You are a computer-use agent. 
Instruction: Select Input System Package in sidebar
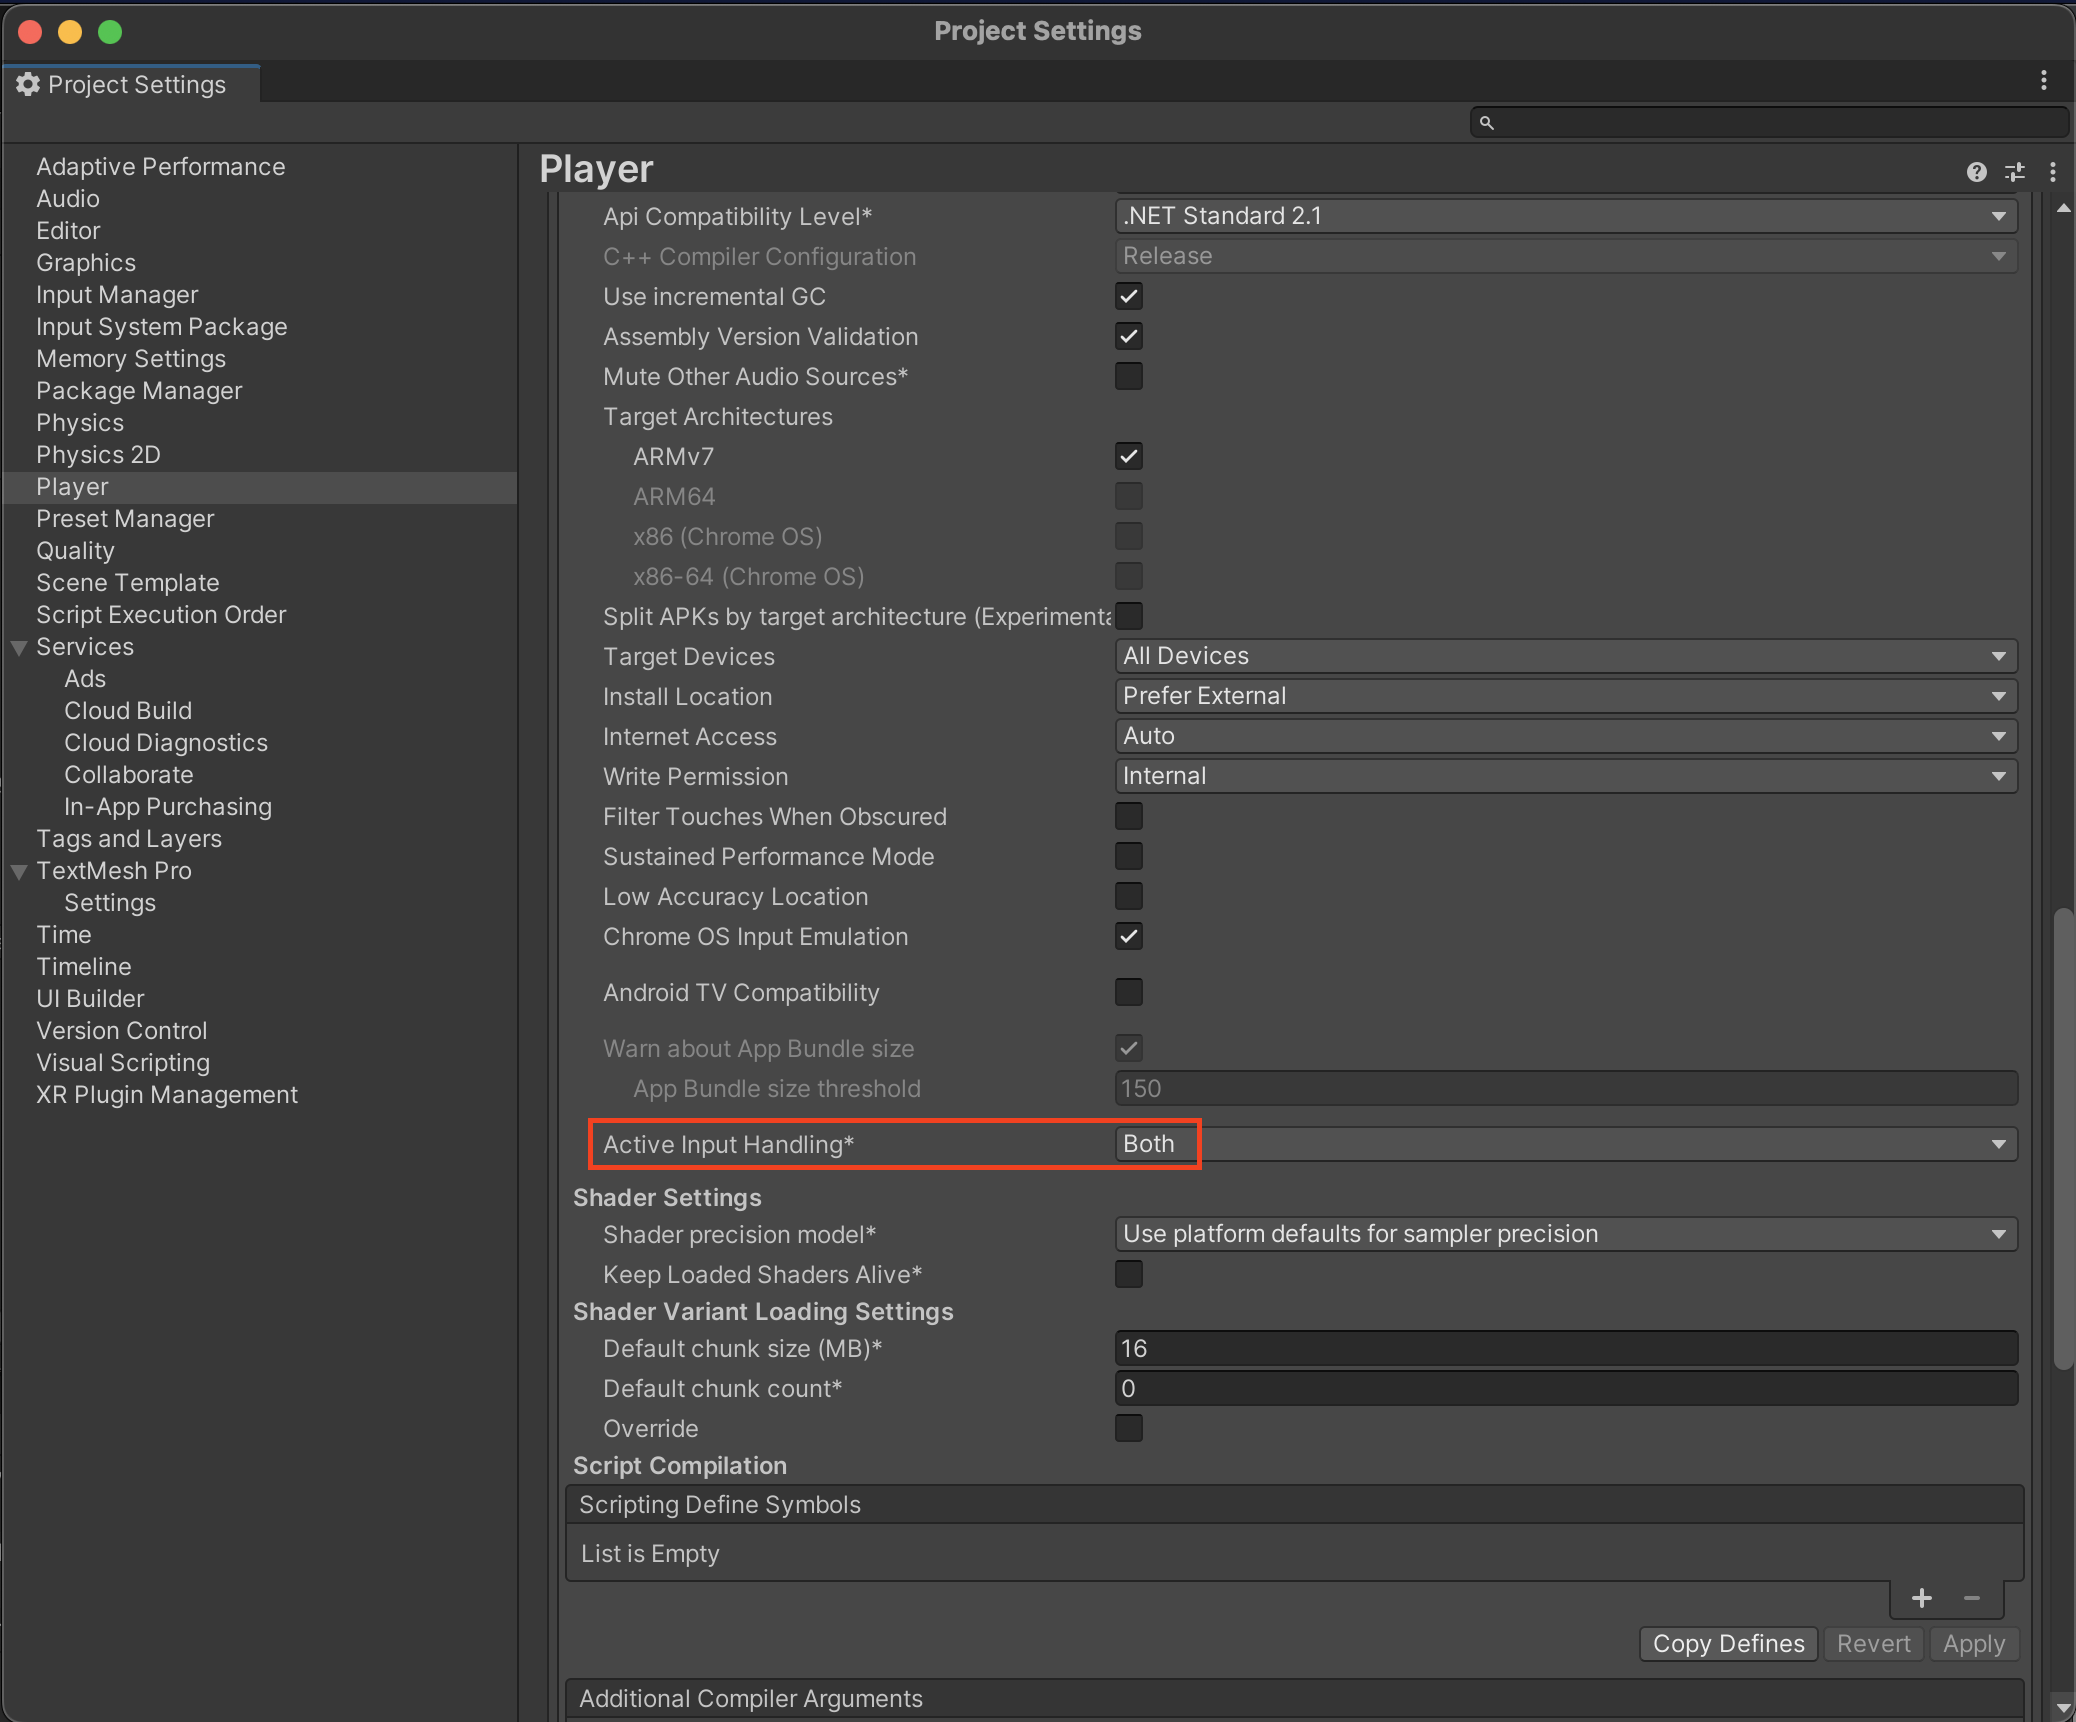coord(162,327)
